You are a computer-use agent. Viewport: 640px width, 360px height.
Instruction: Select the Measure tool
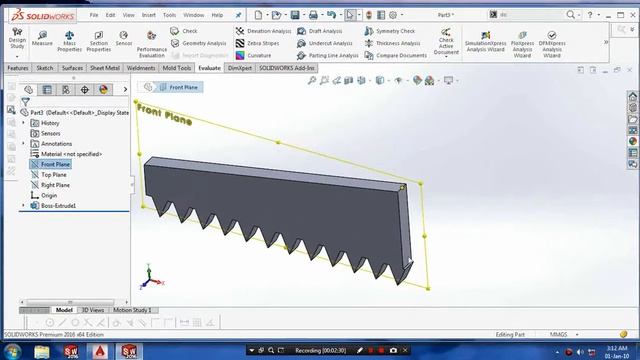click(42, 38)
